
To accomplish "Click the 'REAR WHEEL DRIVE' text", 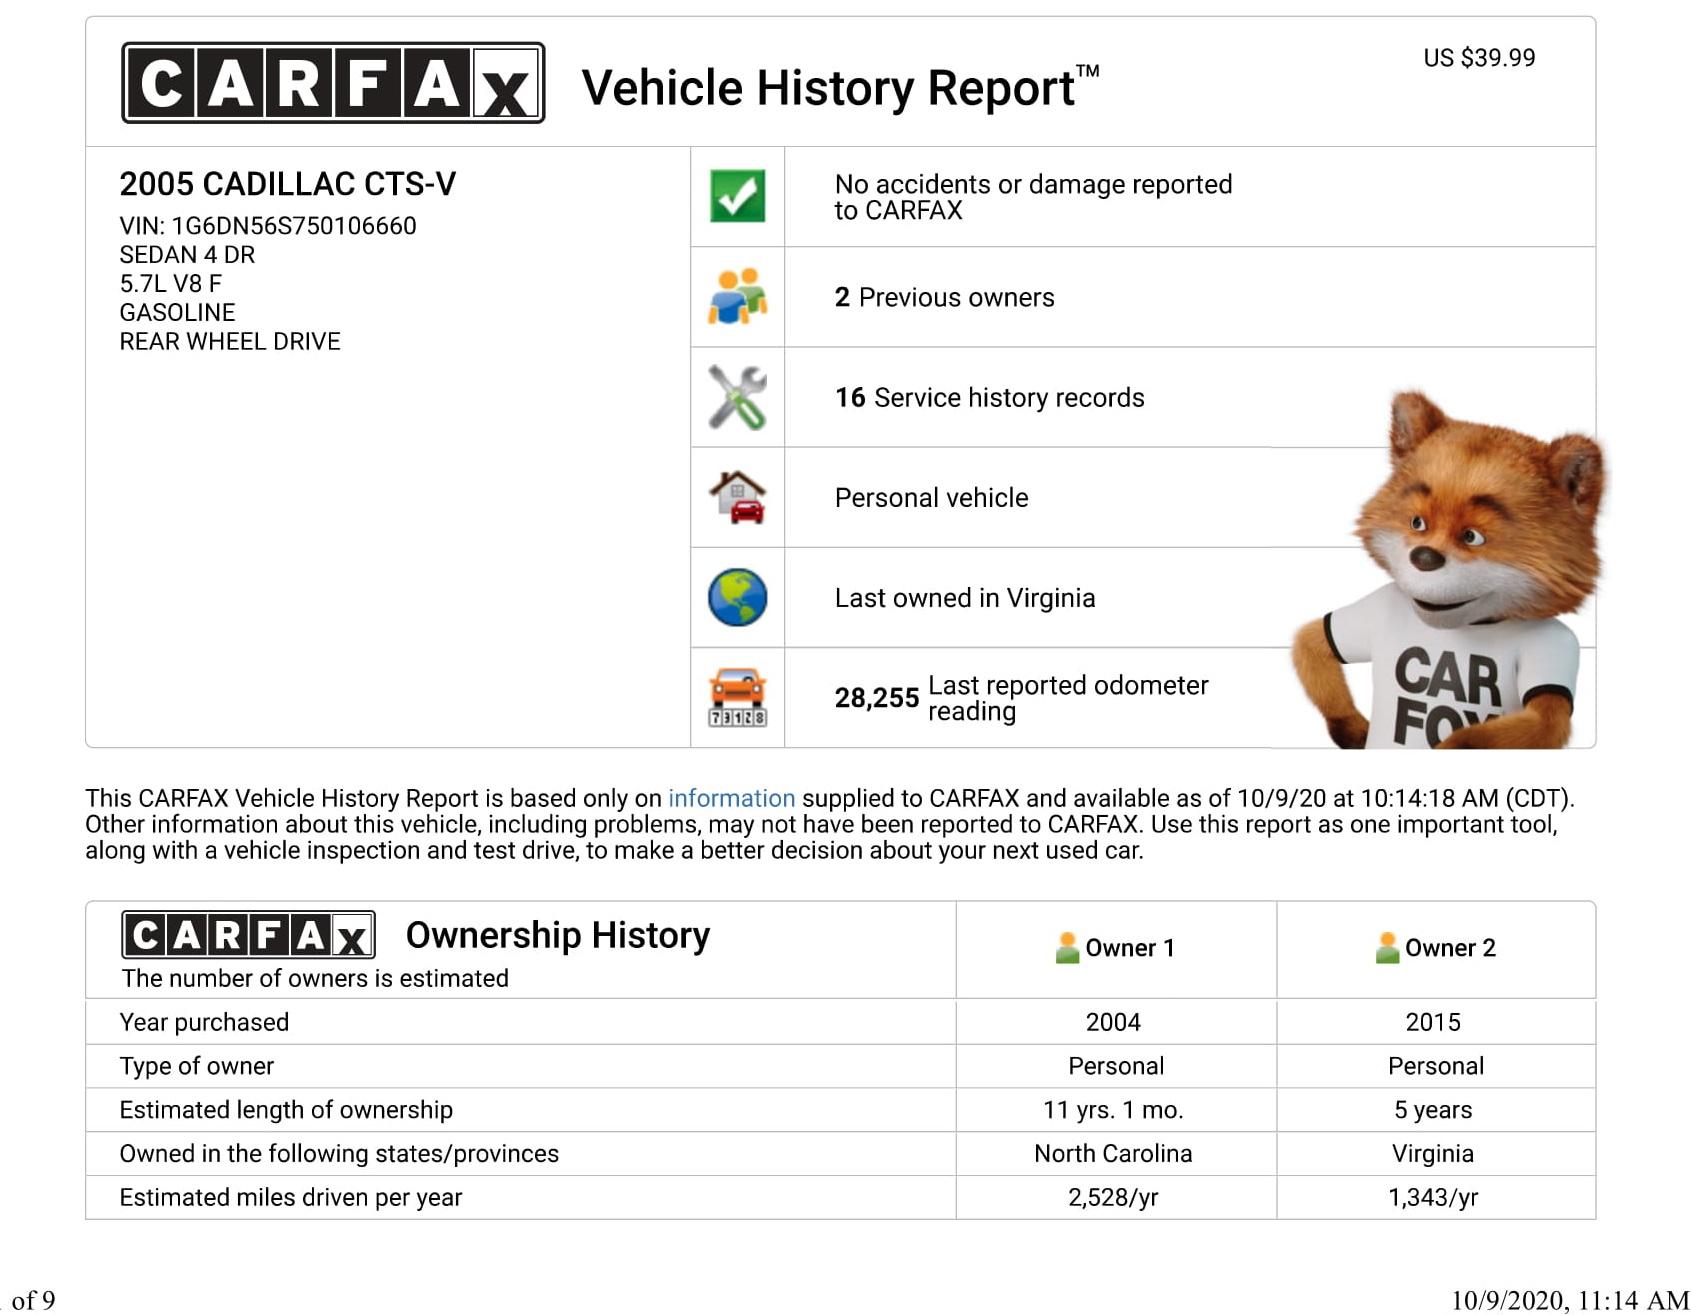I will (230, 342).
